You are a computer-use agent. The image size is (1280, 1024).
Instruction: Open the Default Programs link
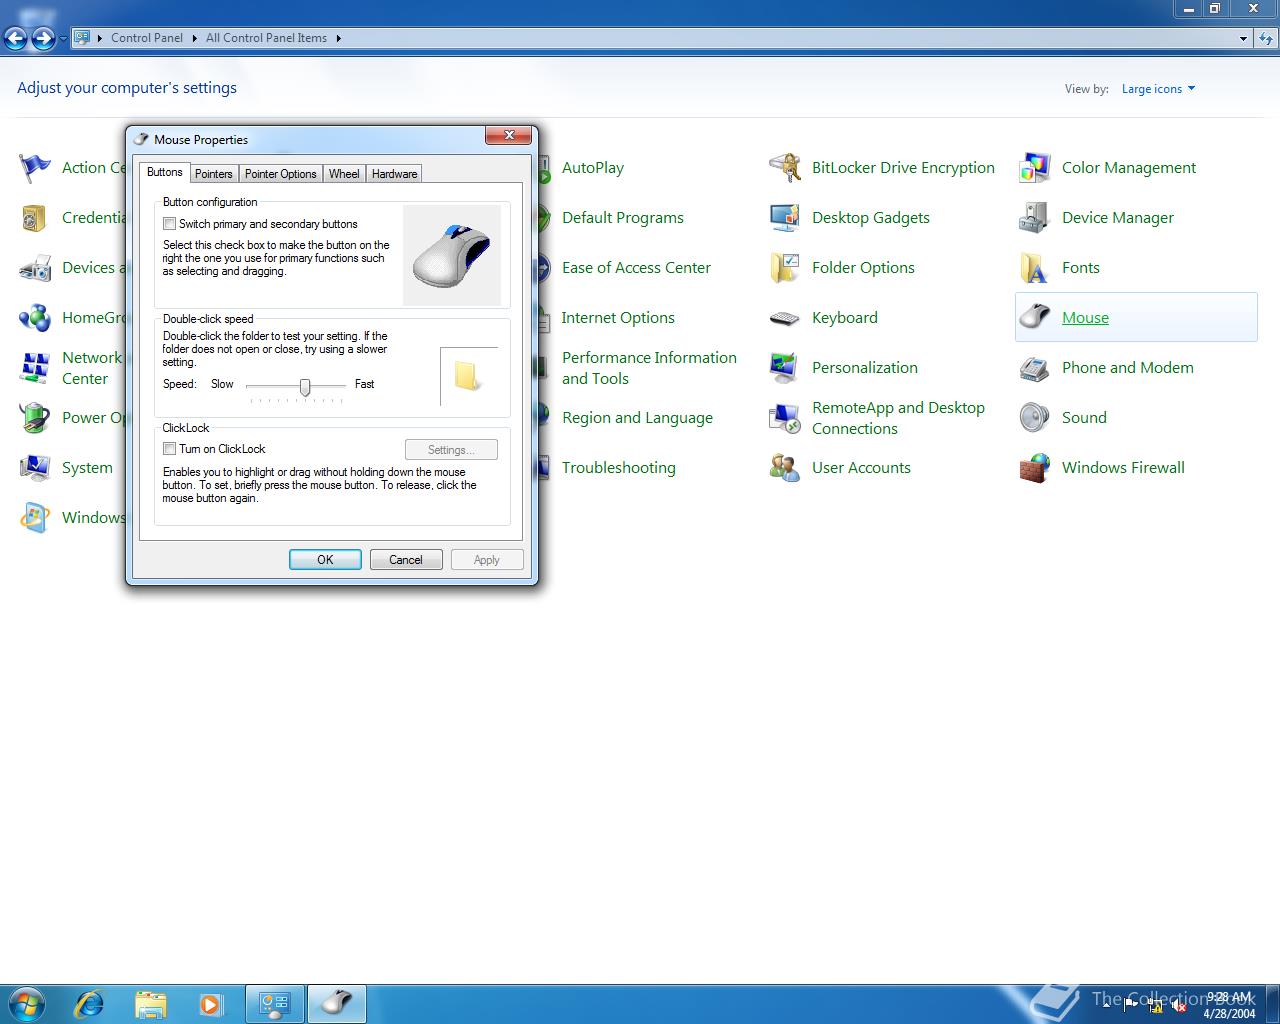tap(623, 218)
